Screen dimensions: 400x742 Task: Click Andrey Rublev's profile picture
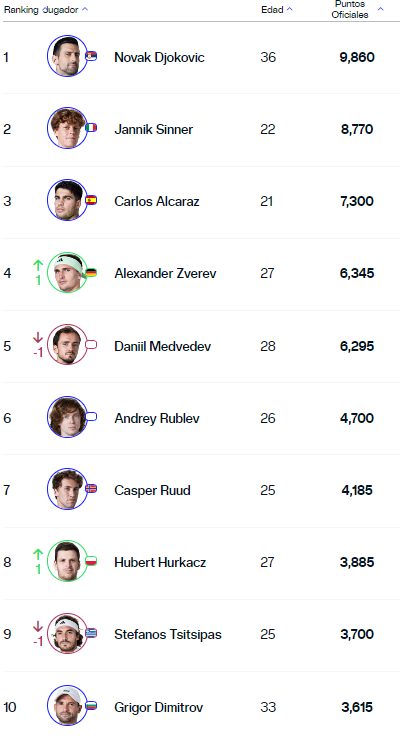point(67,417)
